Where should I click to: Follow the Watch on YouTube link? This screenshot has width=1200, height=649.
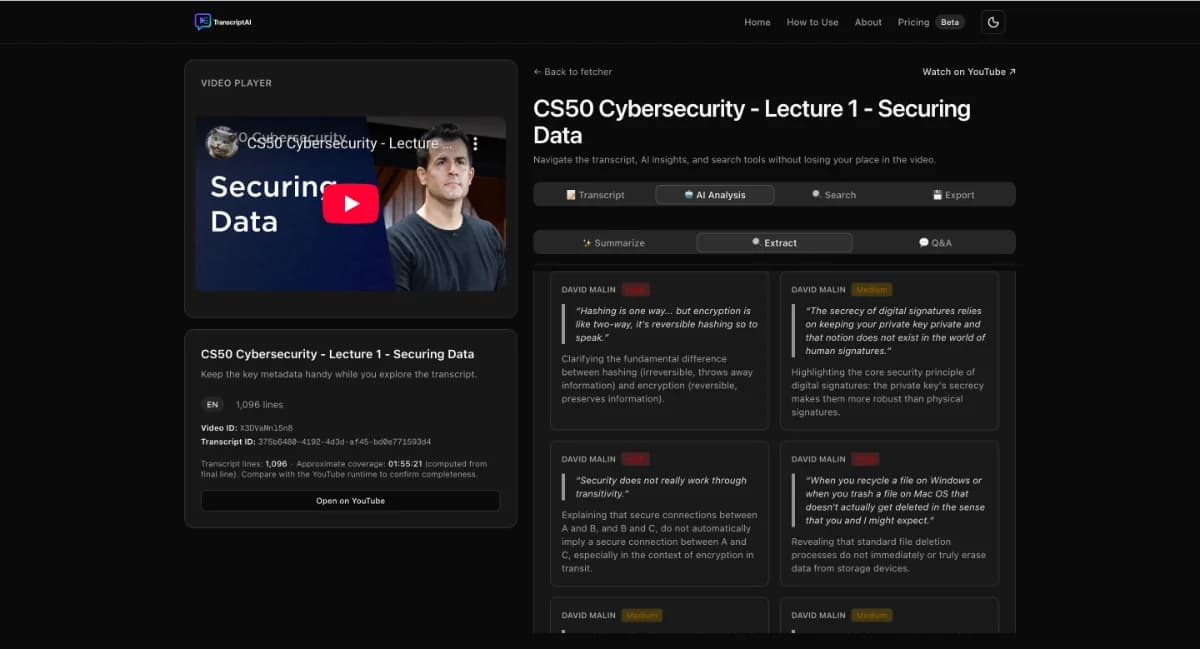tap(968, 72)
